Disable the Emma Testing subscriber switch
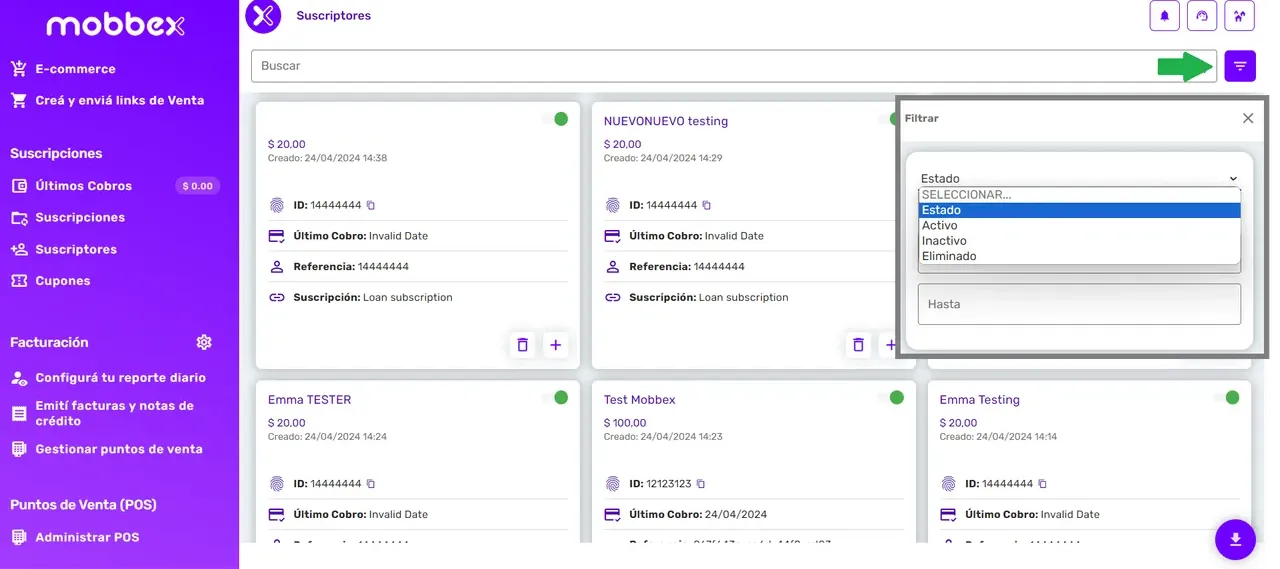 1226,398
